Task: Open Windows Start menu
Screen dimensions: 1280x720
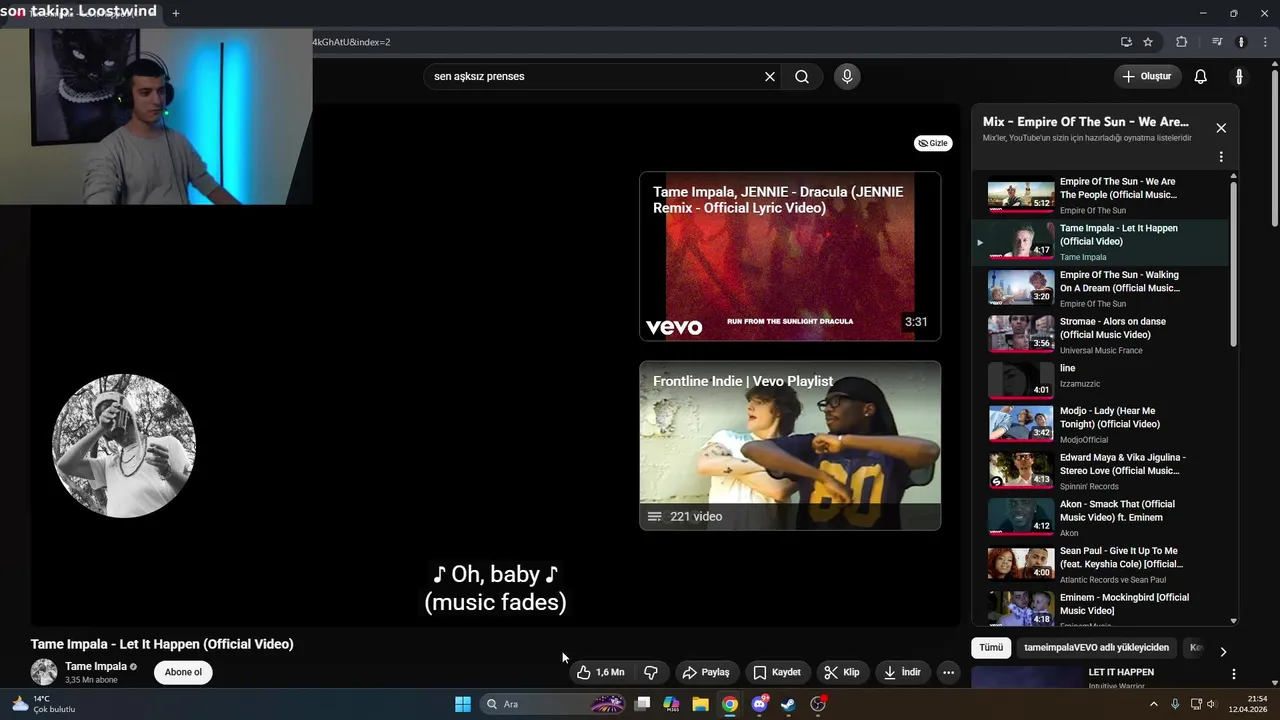Action: click(463, 704)
